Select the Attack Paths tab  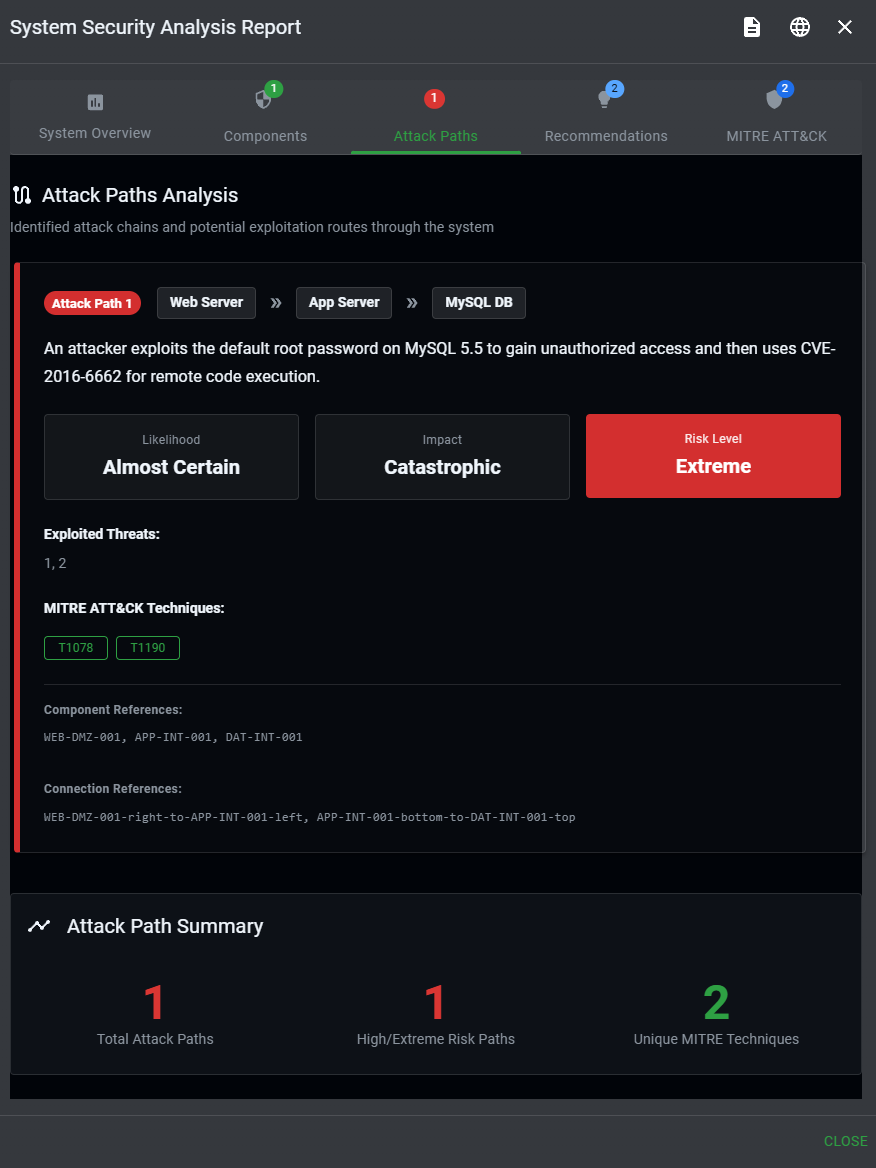(435, 135)
